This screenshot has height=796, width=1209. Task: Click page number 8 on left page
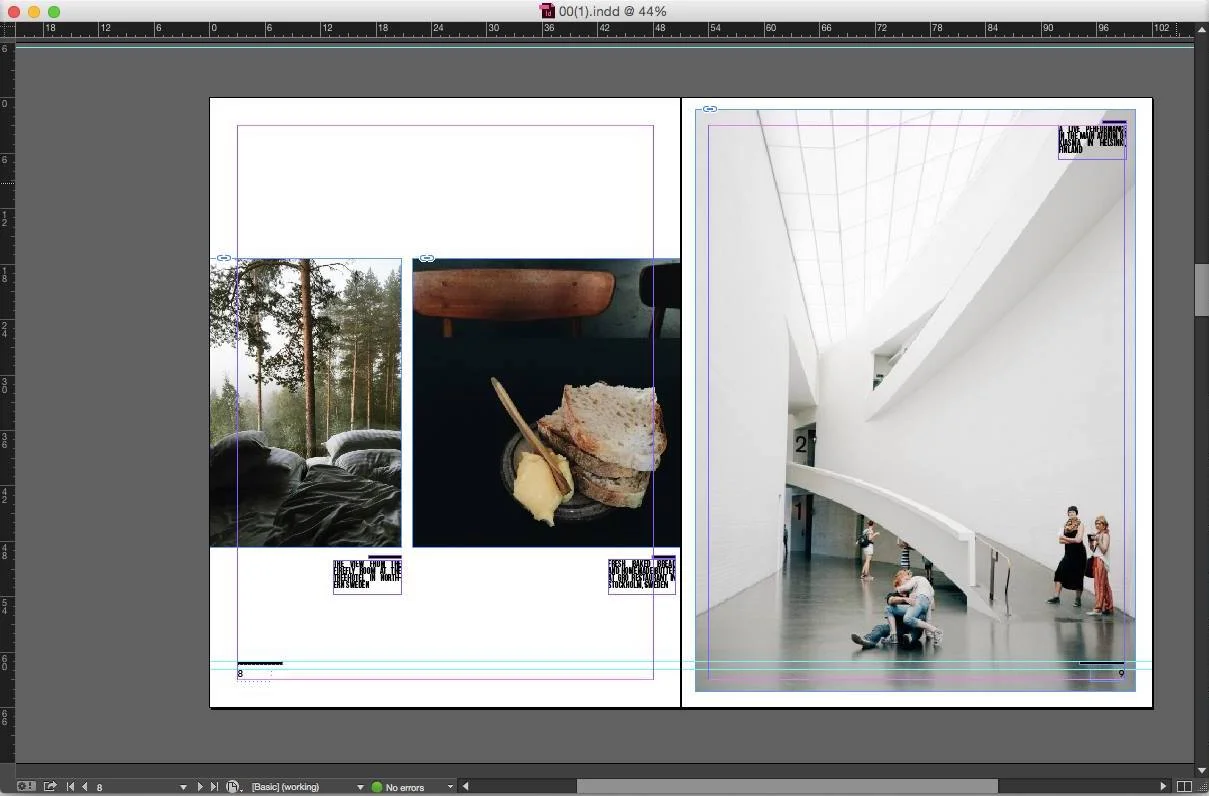[240, 674]
